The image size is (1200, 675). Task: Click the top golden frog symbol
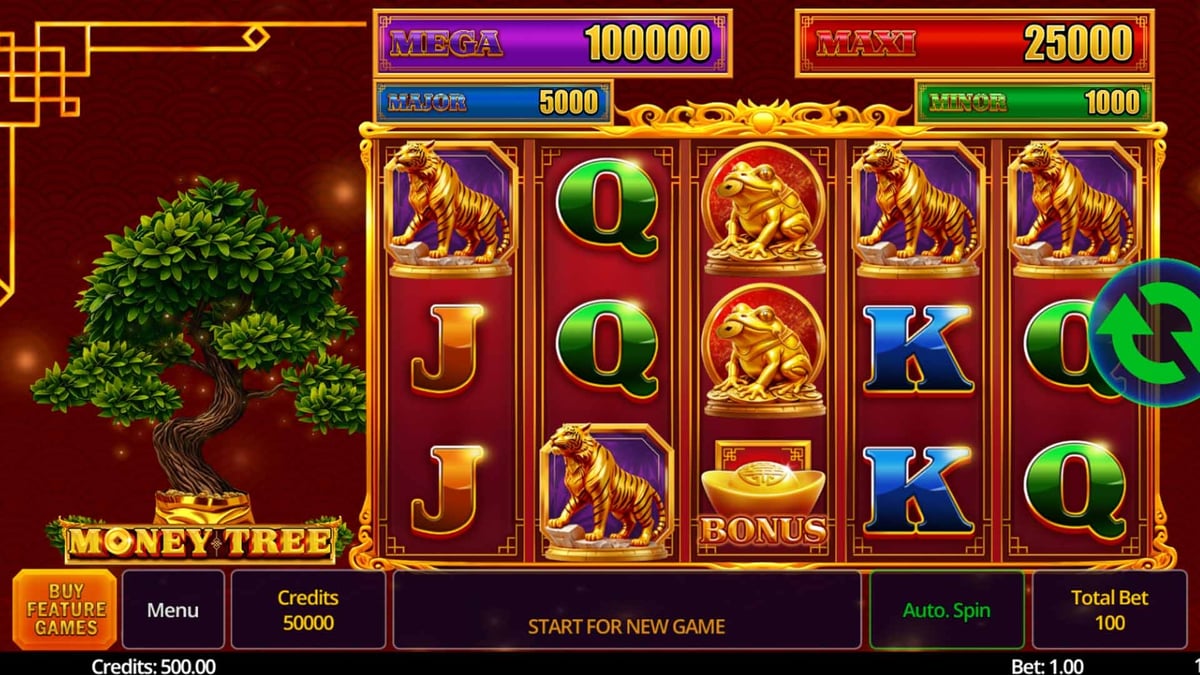[763, 208]
